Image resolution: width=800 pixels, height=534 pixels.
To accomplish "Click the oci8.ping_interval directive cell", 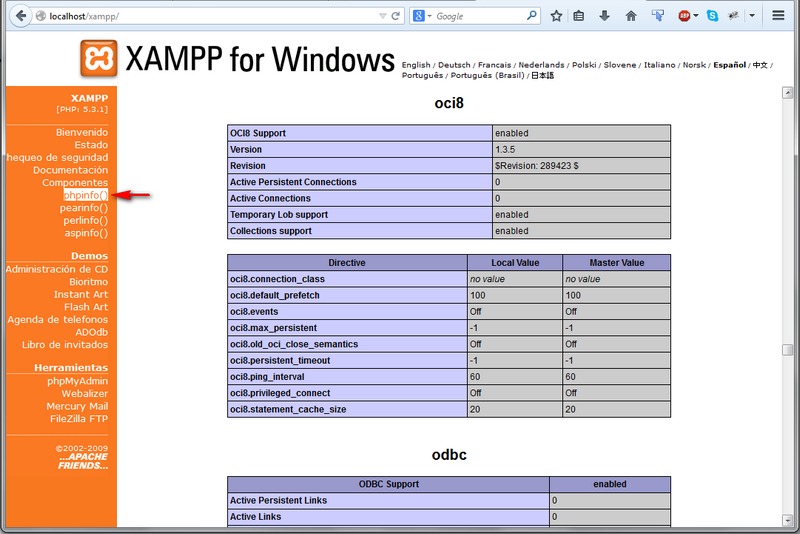I will pos(347,377).
